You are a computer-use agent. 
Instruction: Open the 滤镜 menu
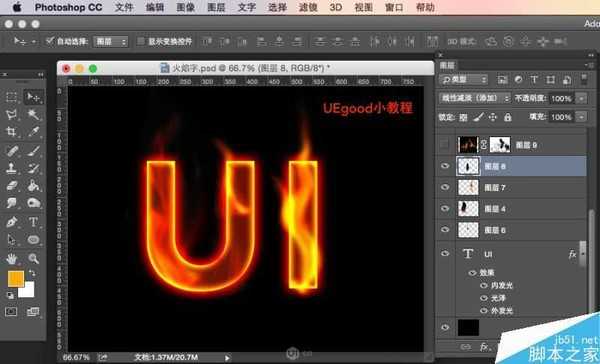click(308, 7)
